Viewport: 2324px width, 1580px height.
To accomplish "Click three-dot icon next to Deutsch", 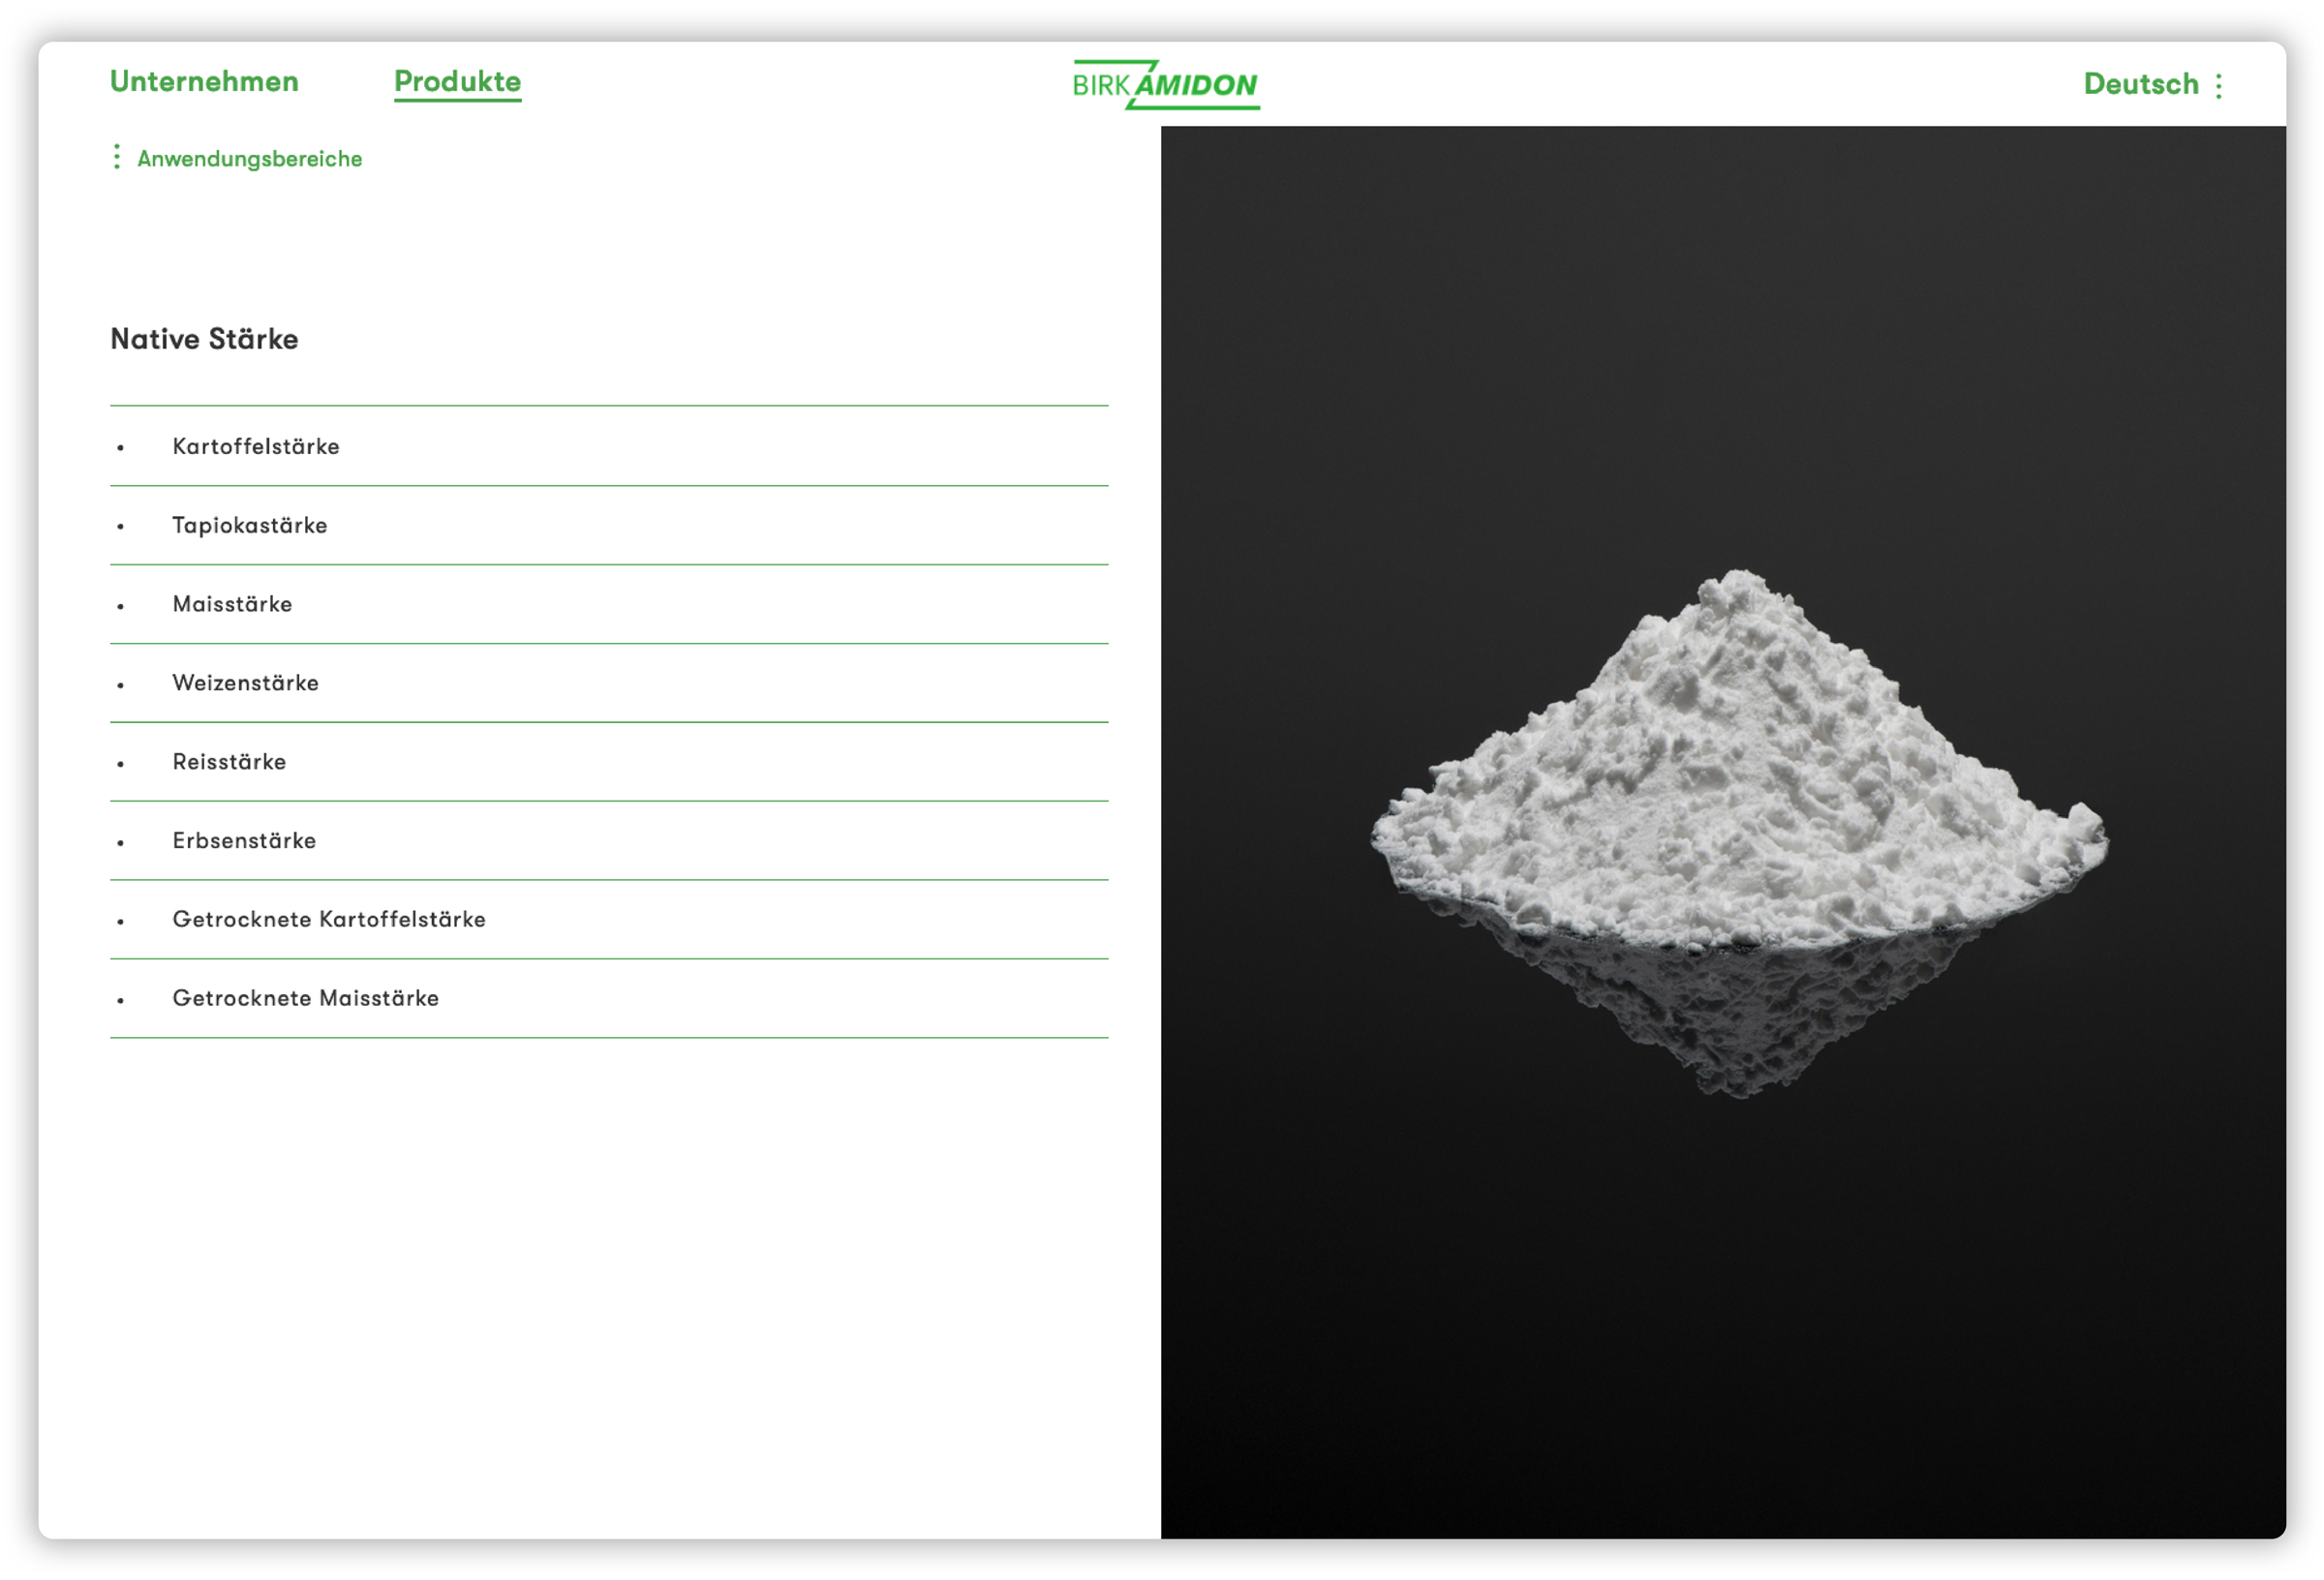I will (x=2218, y=86).
